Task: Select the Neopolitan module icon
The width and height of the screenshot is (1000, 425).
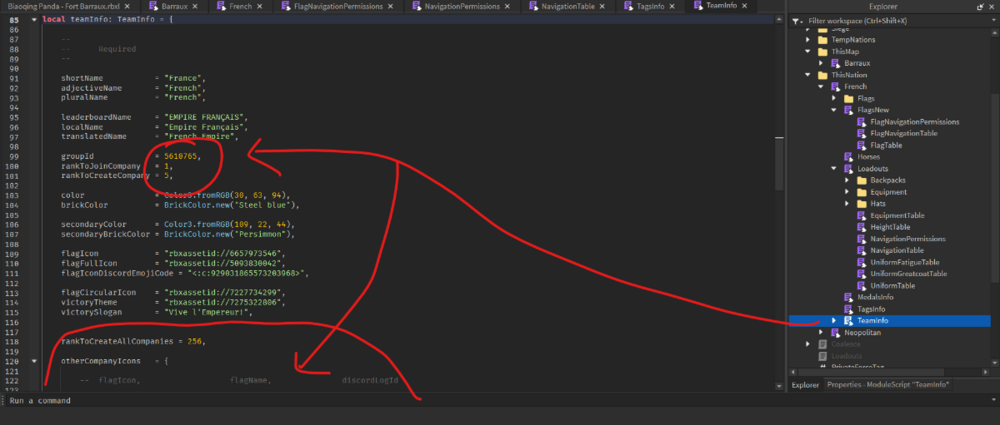Action: tap(835, 332)
